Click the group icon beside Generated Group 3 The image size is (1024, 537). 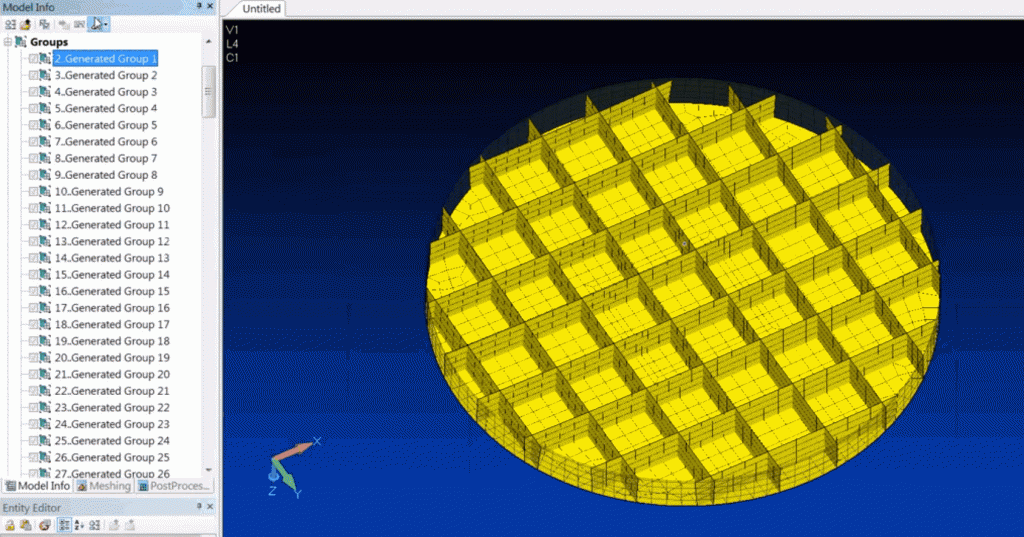pyautogui.click(x=44, y=91)
